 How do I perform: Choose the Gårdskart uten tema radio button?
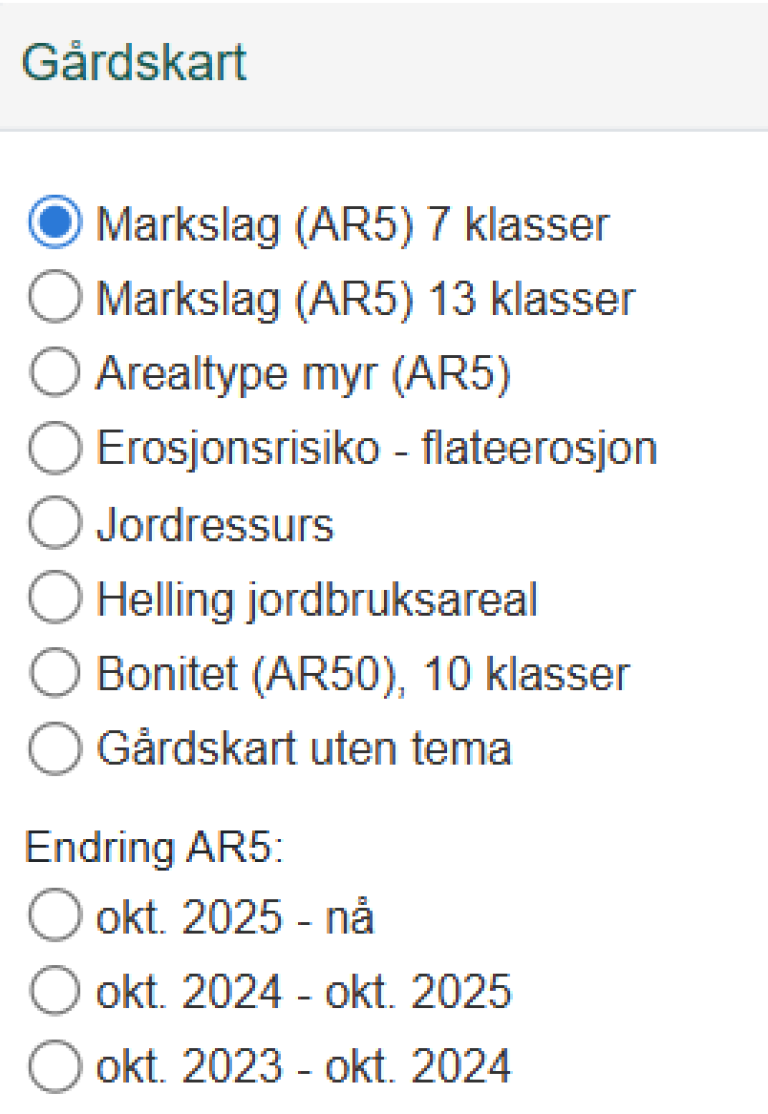pyautogui.click(x=54, y=749)
